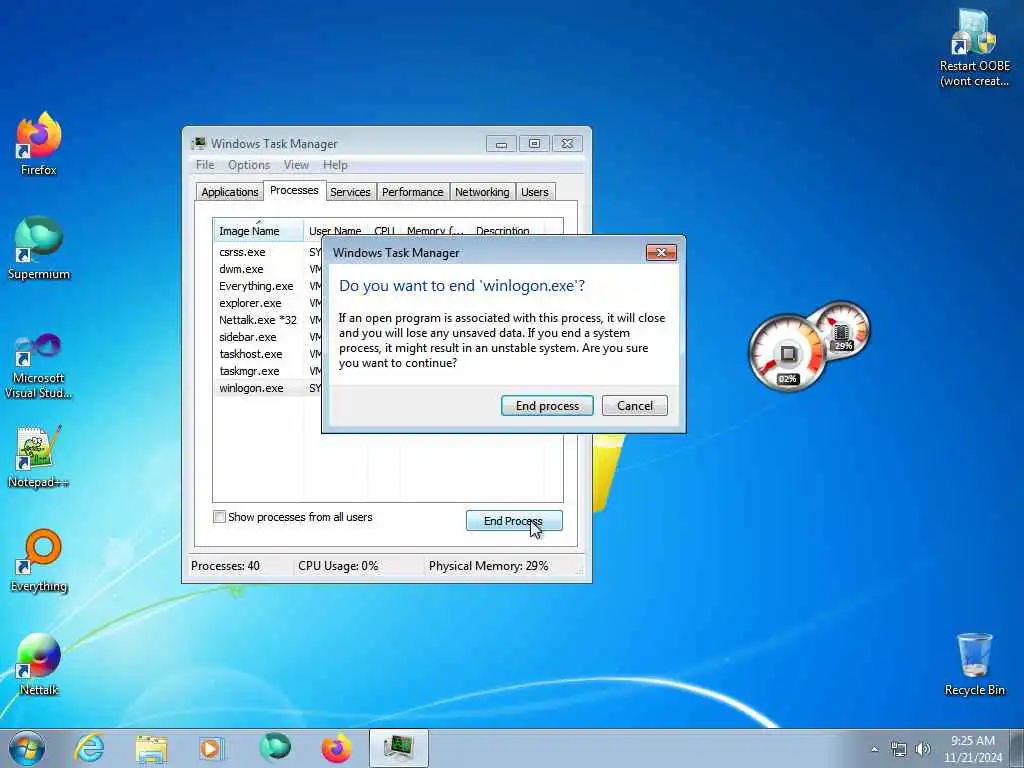Open the Everything desktop shortcut

point(39,560)
